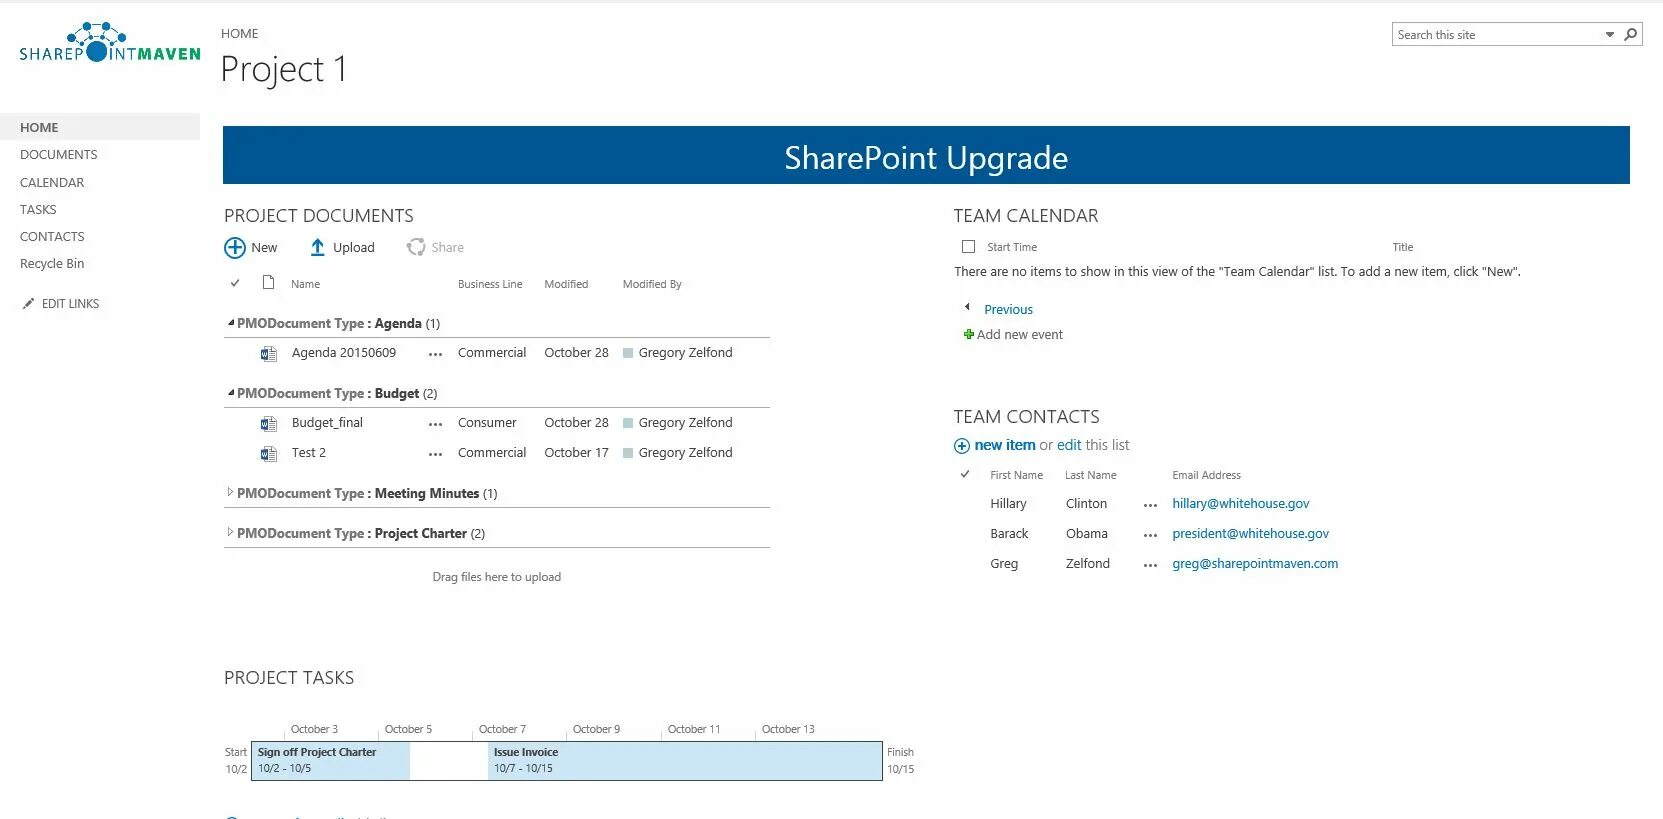Expand the Meeting Minutes group

(230, 492)
